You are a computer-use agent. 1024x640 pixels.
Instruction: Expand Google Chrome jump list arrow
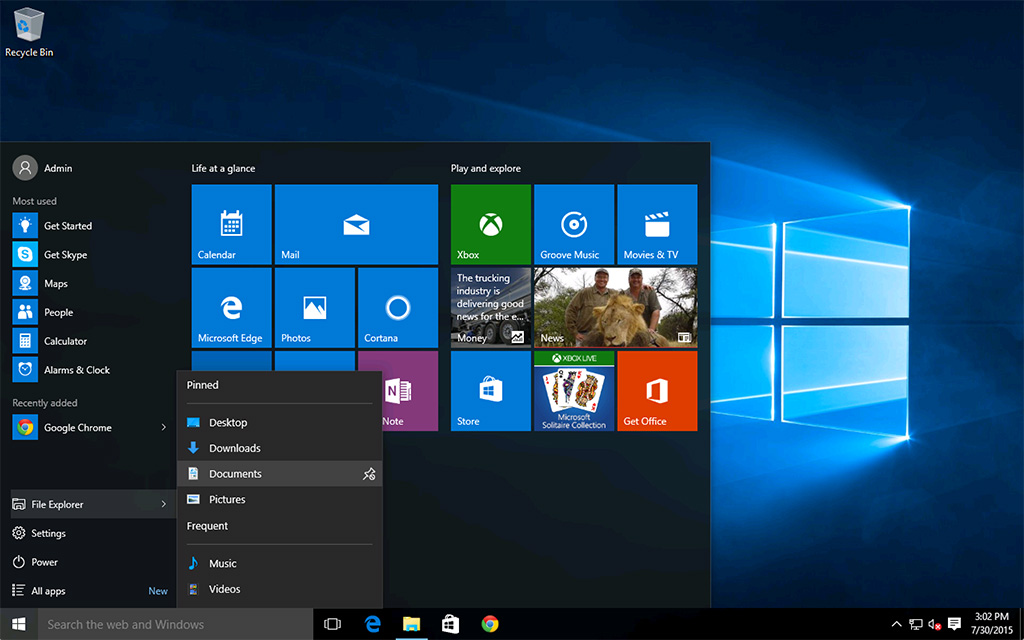[163, 428]
